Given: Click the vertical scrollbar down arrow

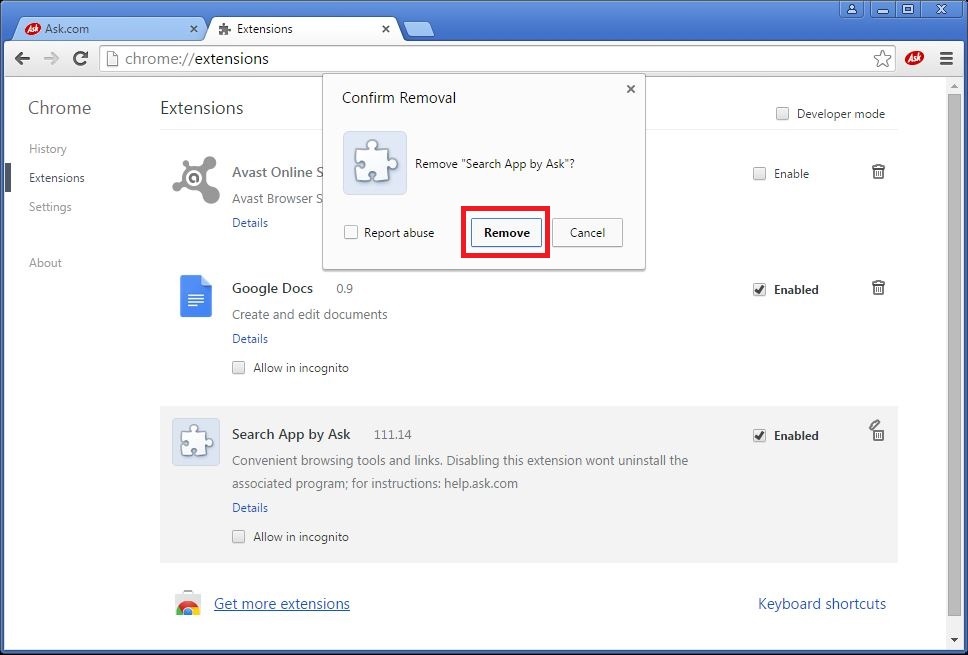Looking at the screenshot, I should tap(956, 640).
